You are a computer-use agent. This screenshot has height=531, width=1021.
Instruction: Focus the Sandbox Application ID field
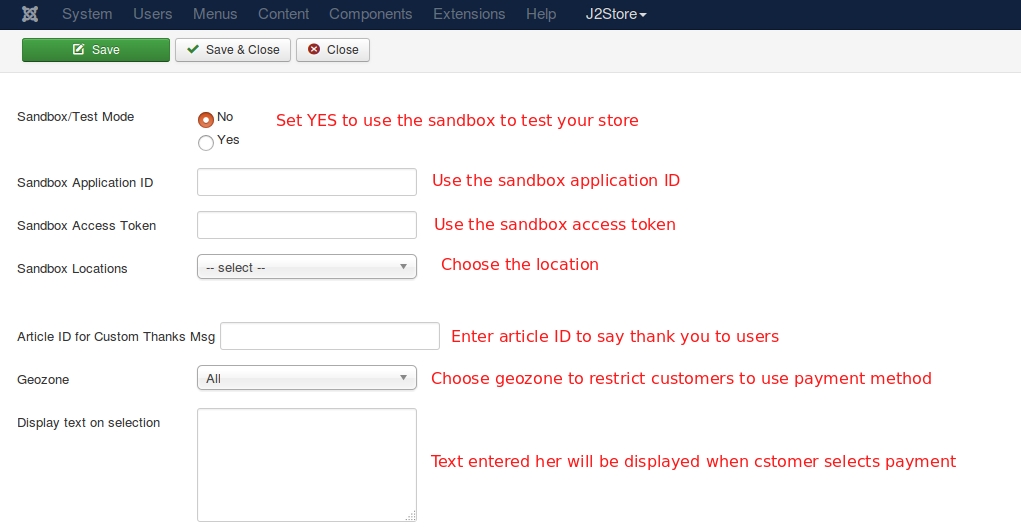click(x=307, y=182)
